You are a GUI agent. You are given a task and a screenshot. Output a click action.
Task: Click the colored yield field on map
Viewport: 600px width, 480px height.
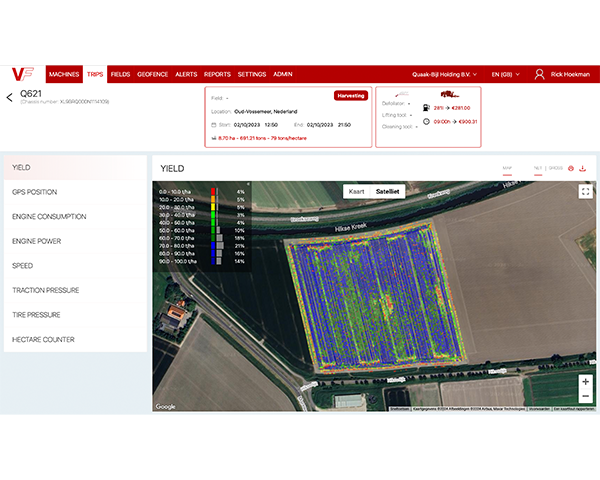(377, 296)
